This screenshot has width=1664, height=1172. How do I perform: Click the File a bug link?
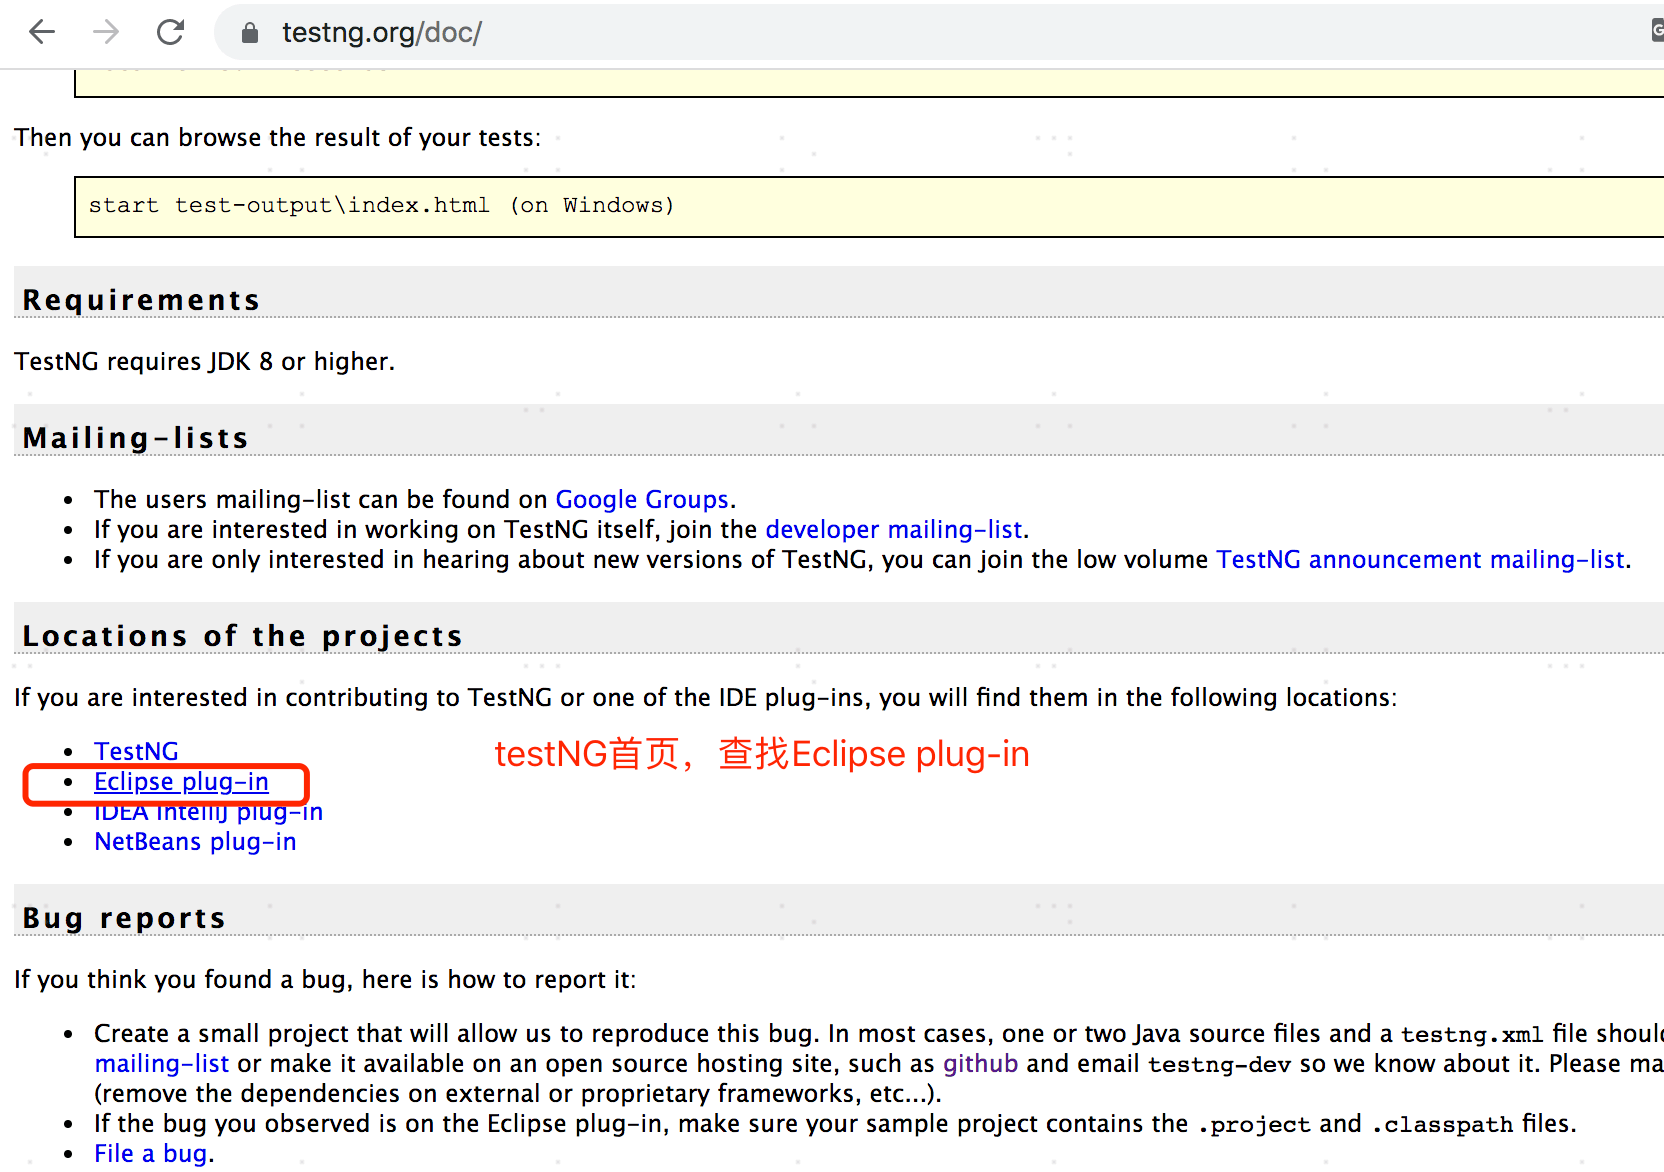(151, 1153)
